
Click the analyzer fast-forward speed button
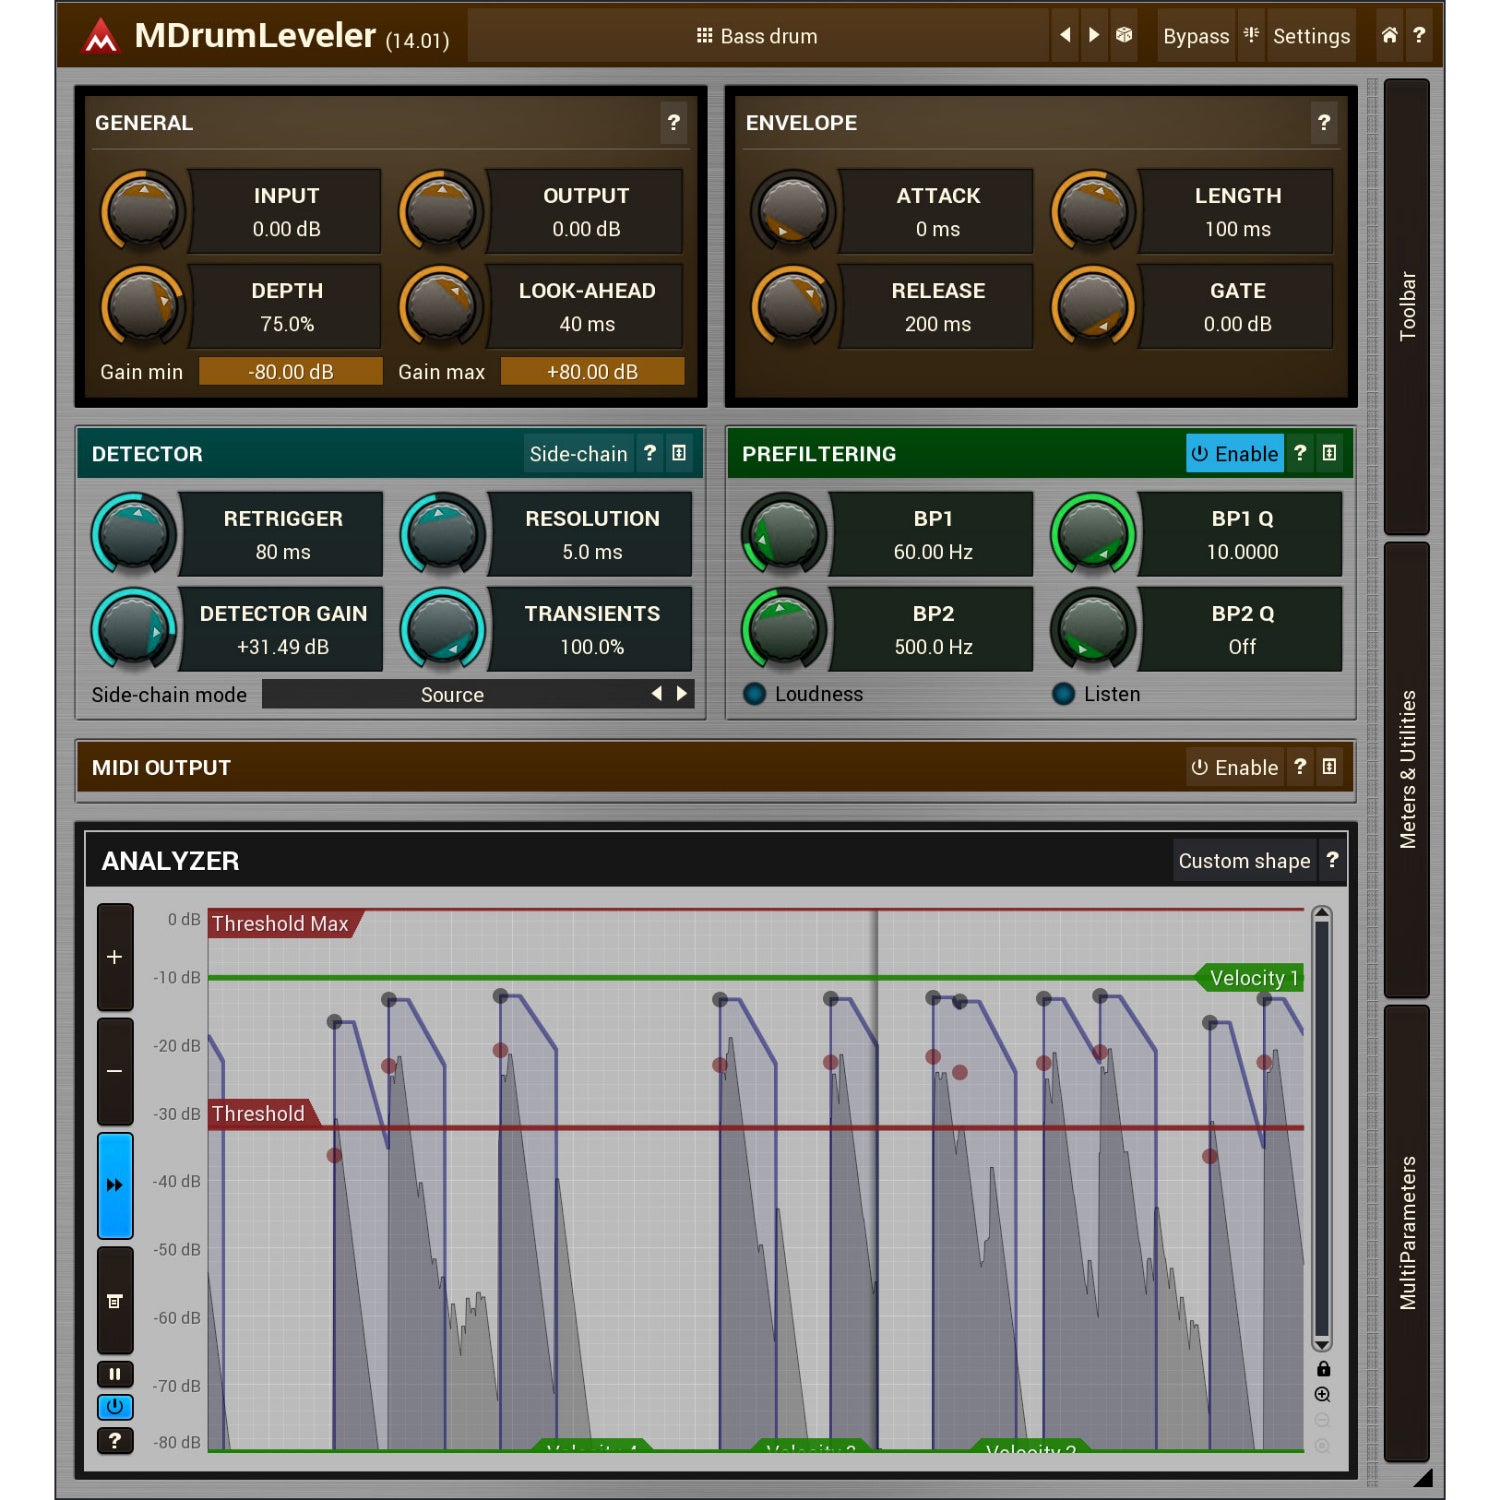115,1185
